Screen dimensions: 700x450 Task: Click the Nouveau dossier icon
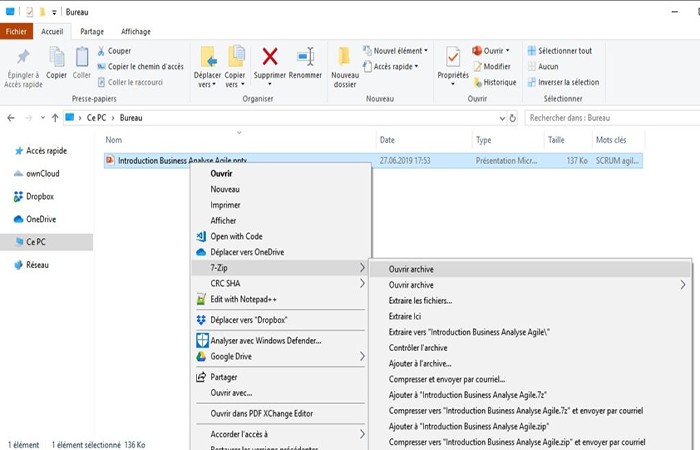(344, 57)
